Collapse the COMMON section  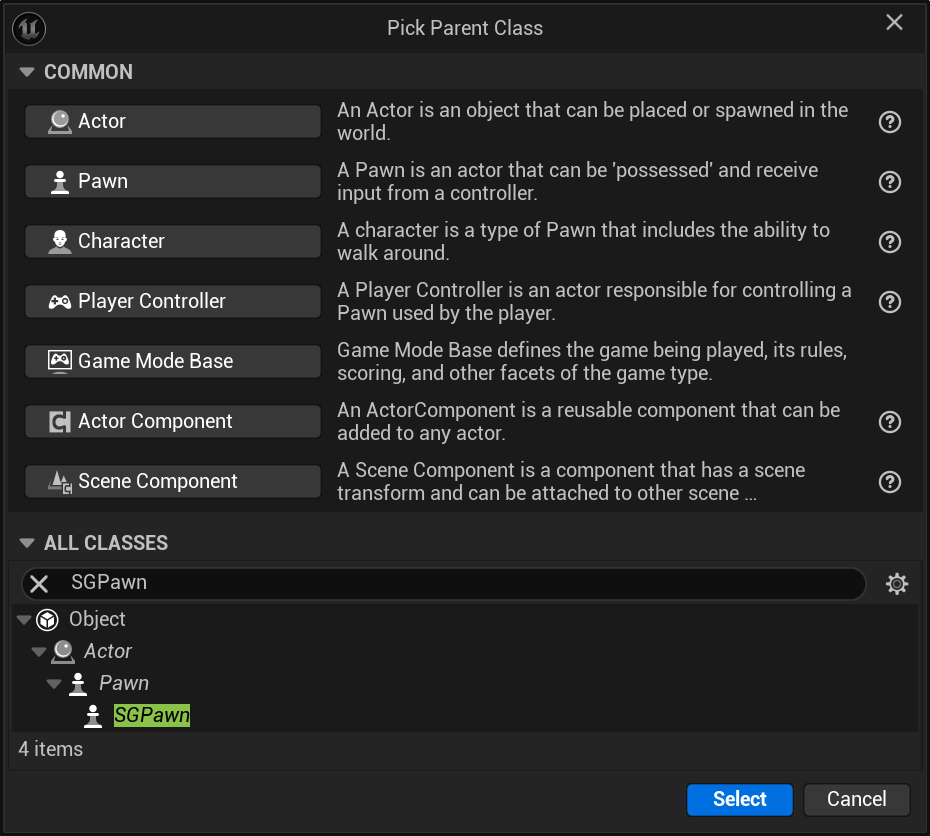tap(25, 71)
